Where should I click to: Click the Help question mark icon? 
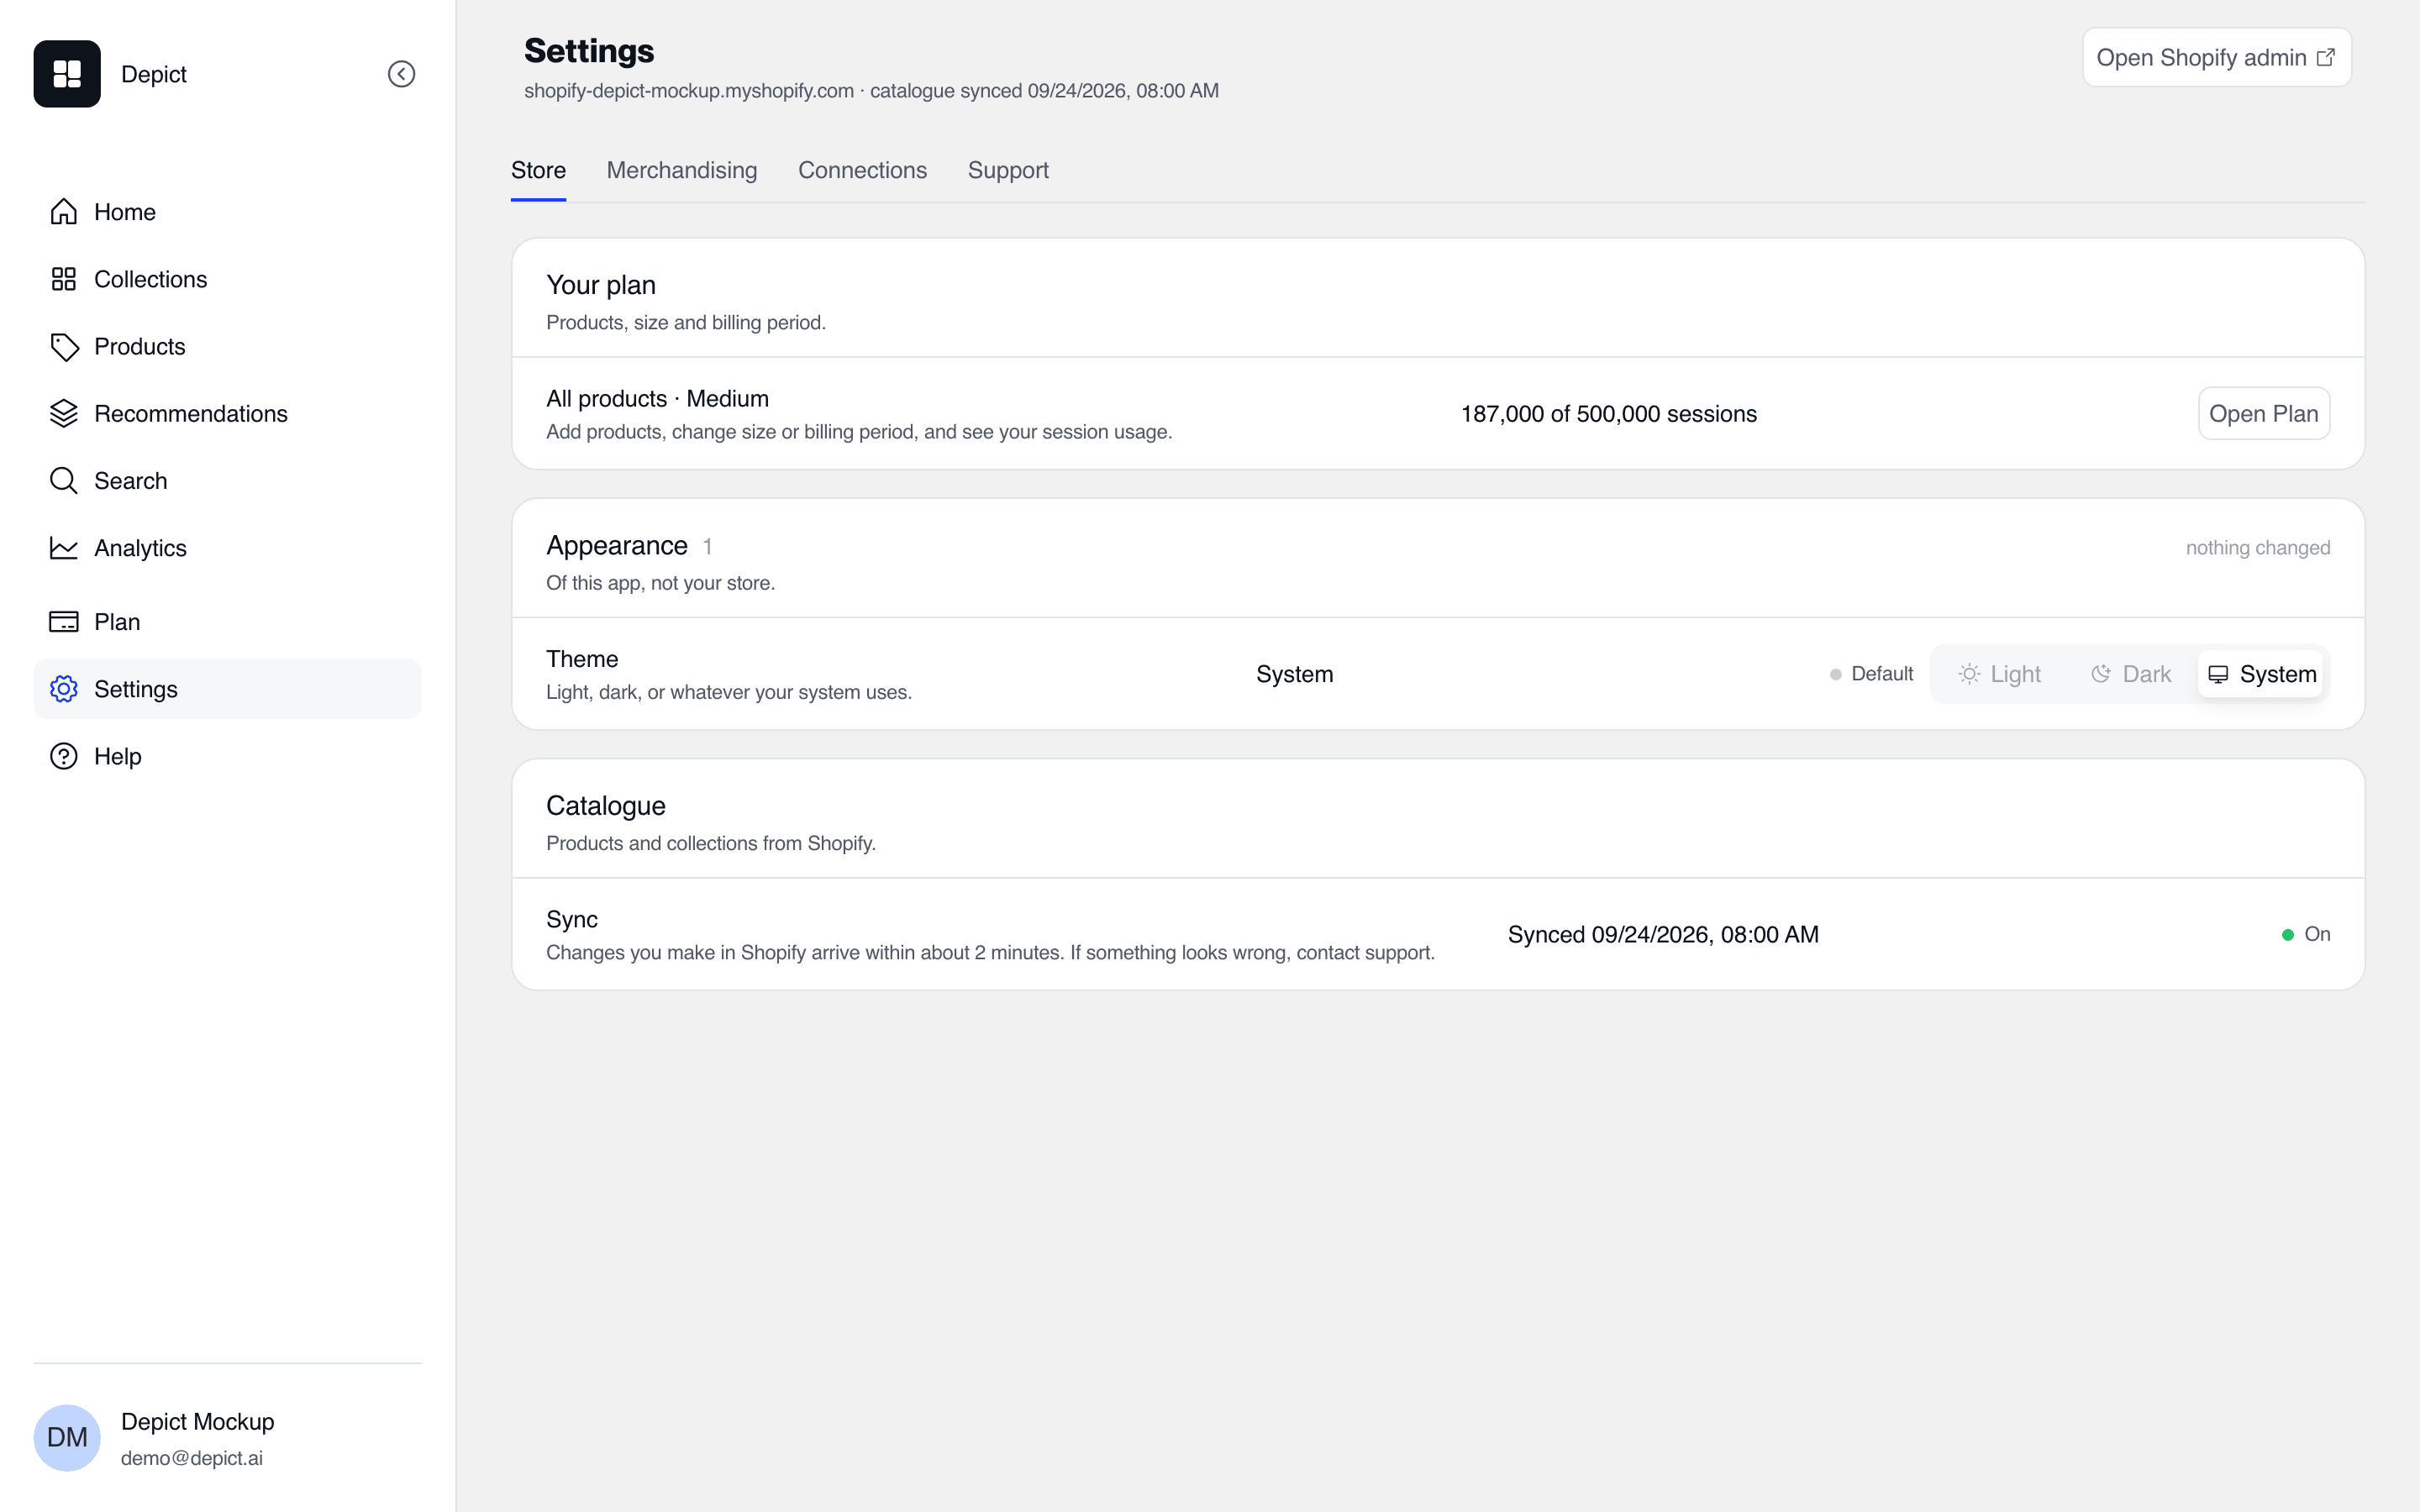tap(64, 756)
